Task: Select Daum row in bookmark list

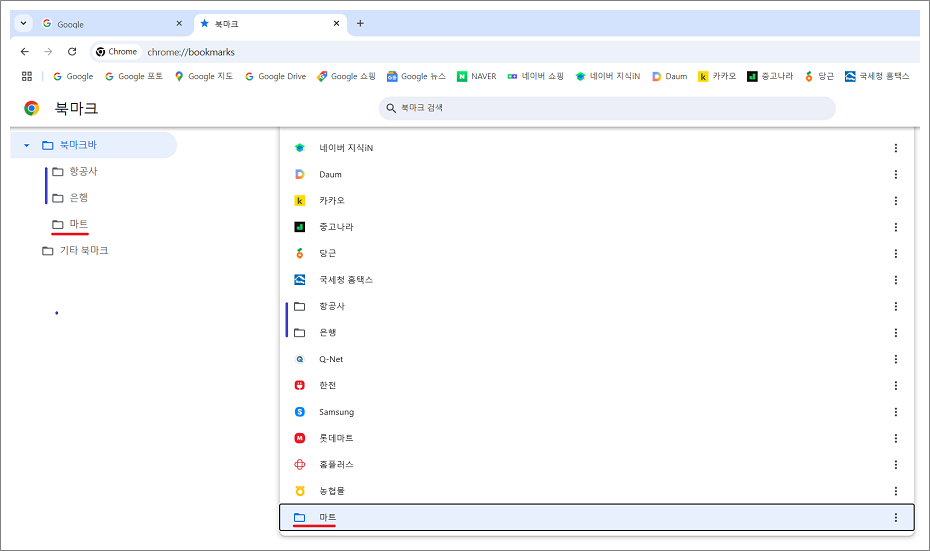Action: (597, 174)
